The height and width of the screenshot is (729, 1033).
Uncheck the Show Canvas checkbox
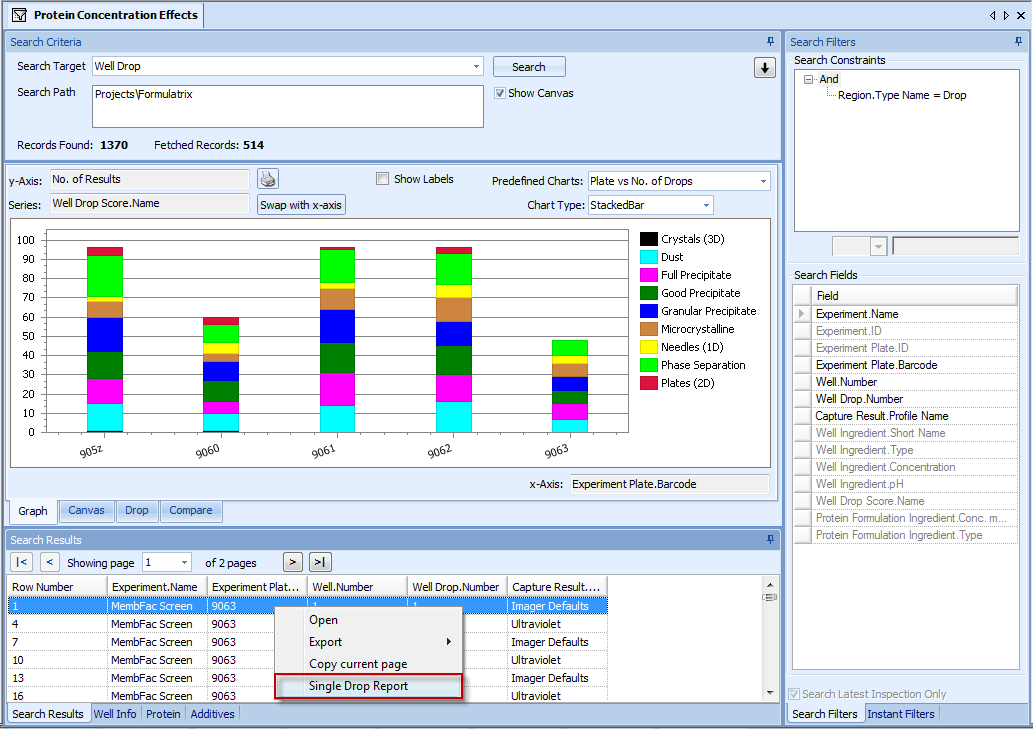tap(501, 93)
